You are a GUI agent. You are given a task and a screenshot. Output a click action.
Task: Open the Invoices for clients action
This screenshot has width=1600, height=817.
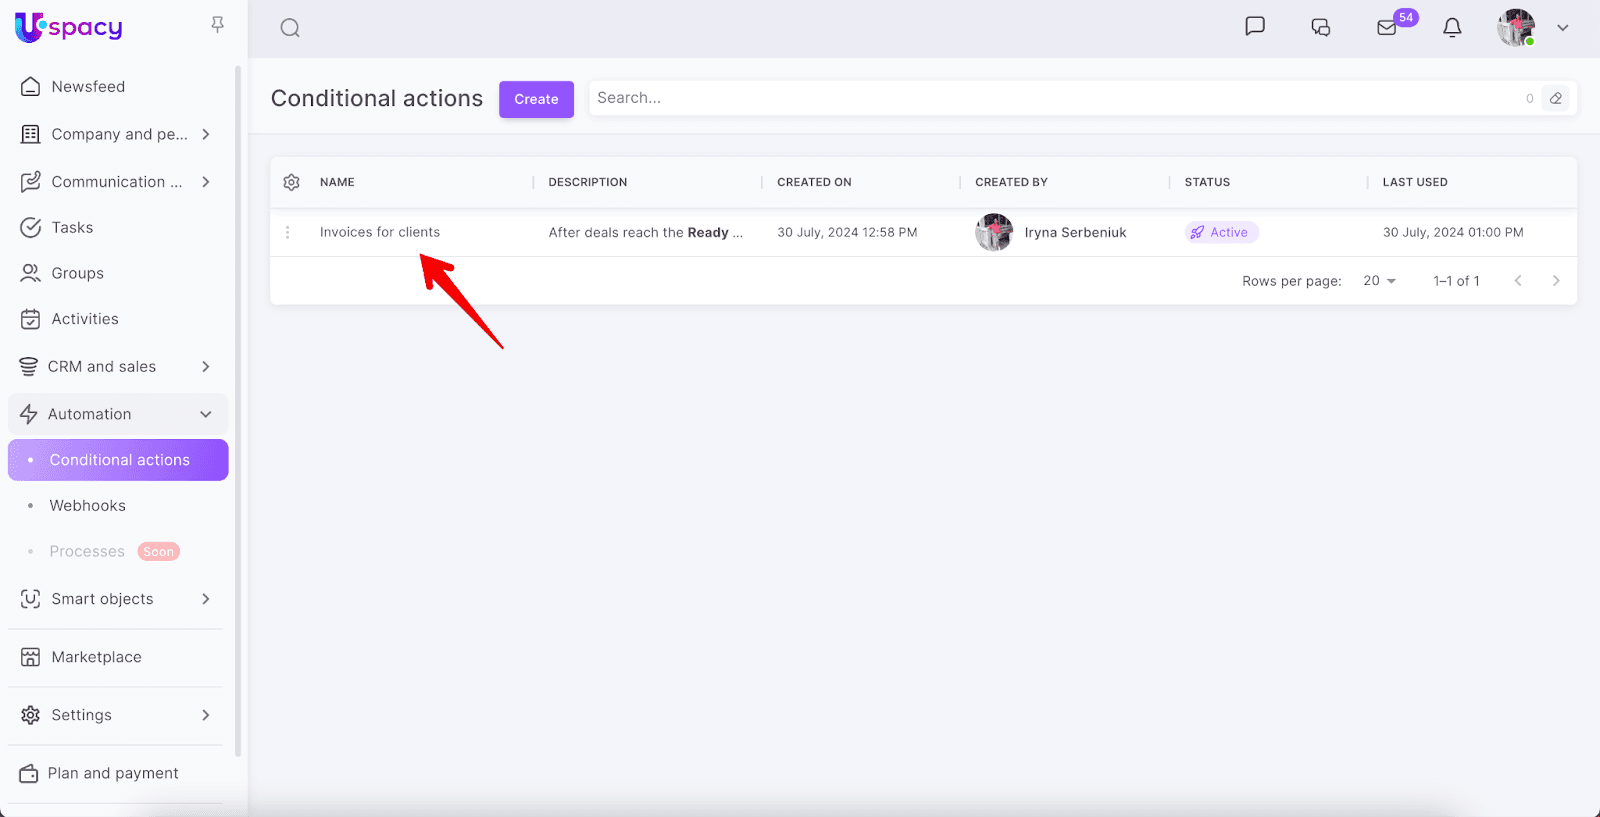coord(380,232)
